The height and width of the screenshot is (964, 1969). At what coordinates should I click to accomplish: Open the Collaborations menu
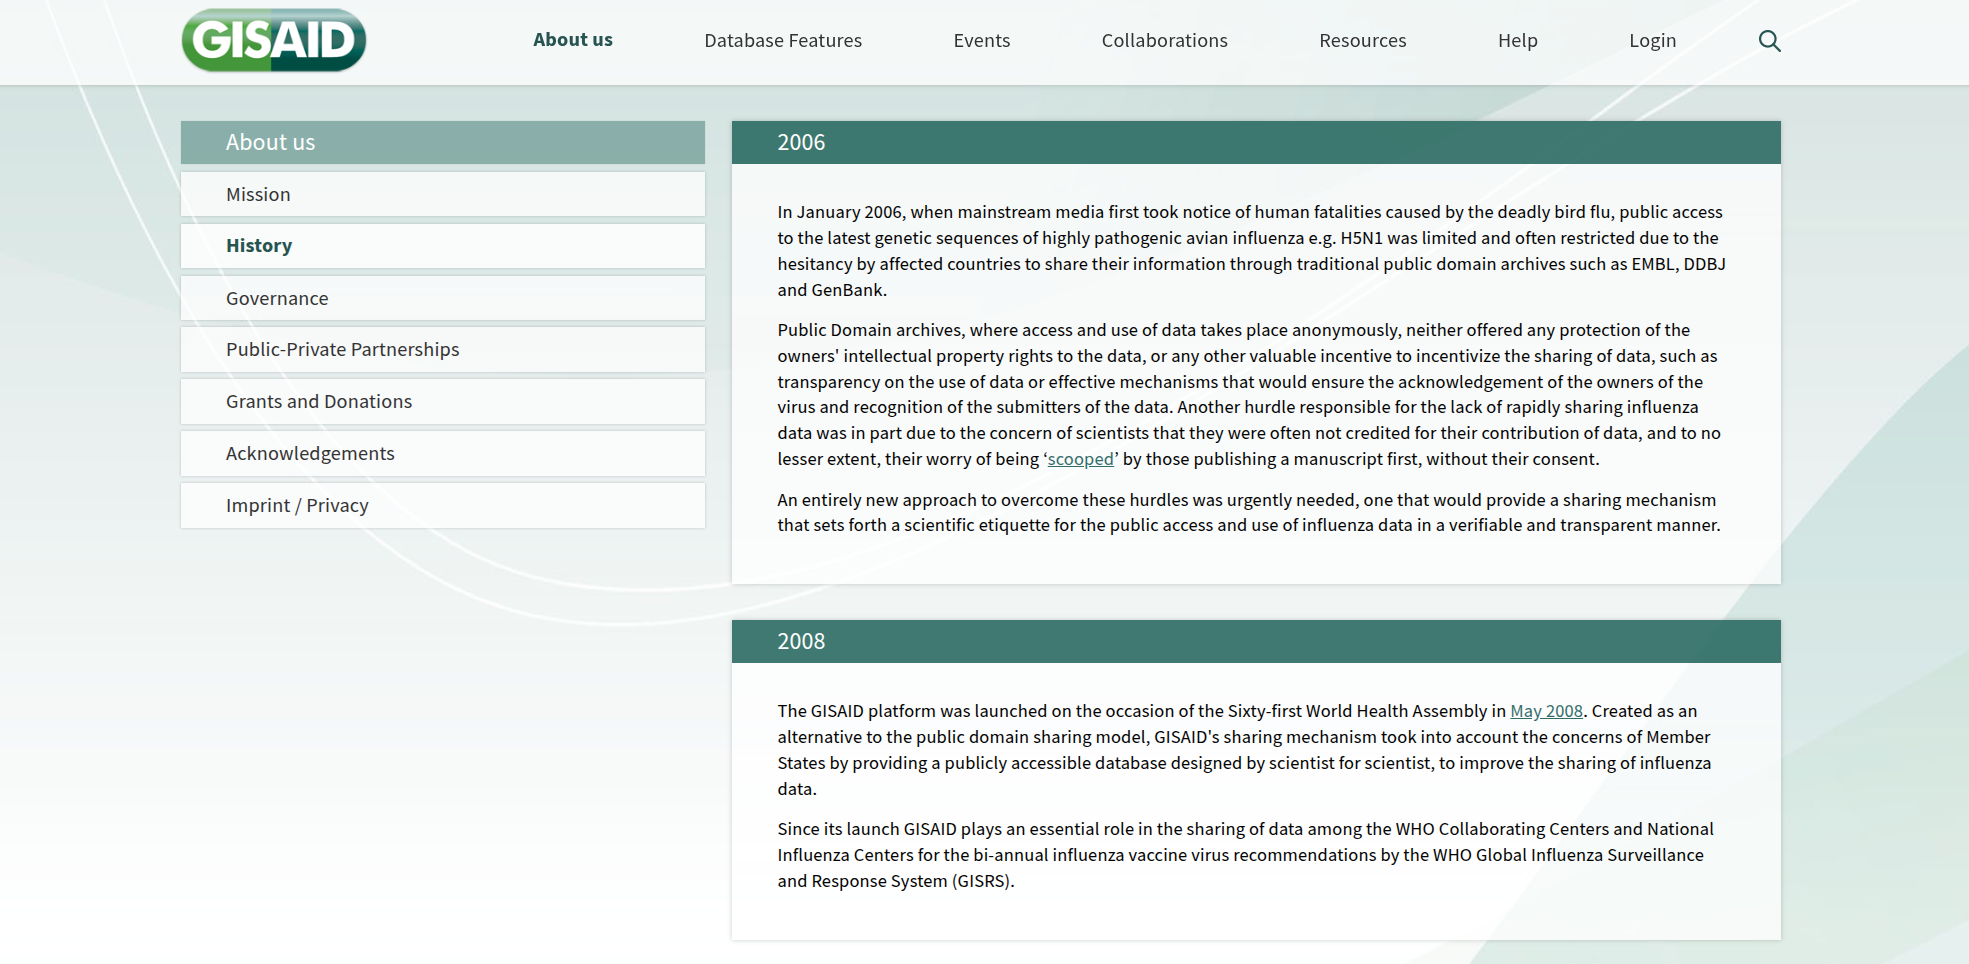[1165, 41]
